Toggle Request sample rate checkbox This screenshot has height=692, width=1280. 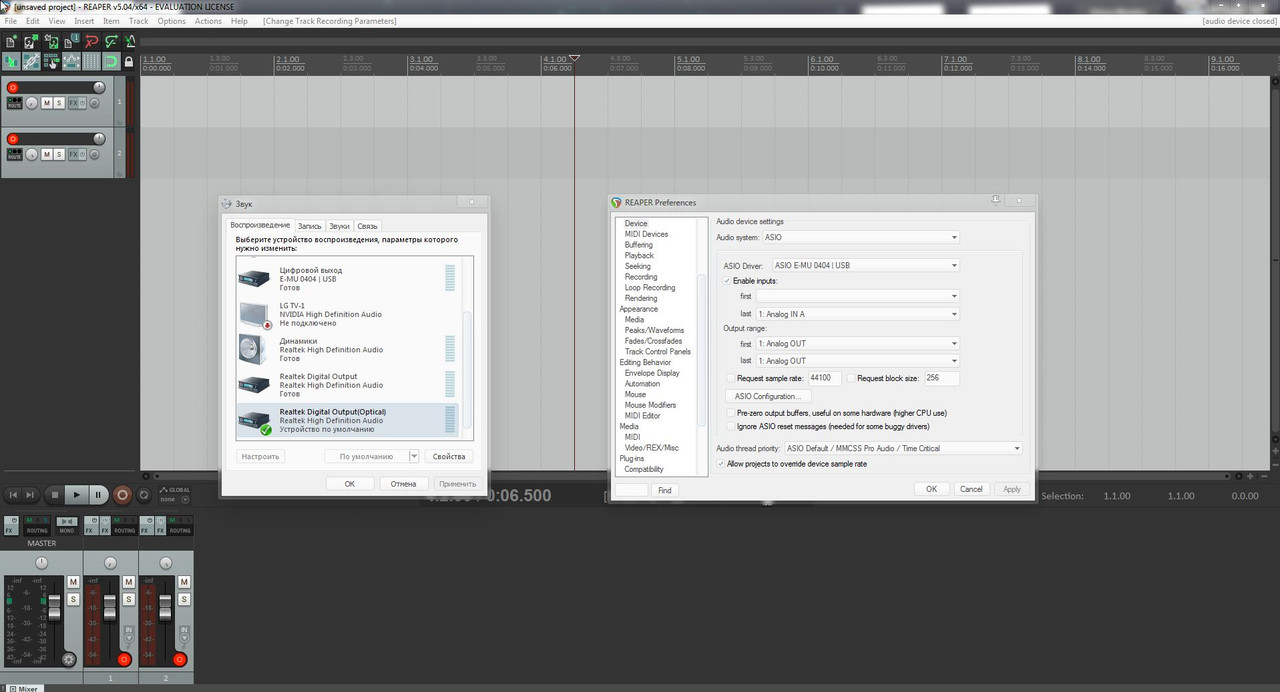point(731,379)
